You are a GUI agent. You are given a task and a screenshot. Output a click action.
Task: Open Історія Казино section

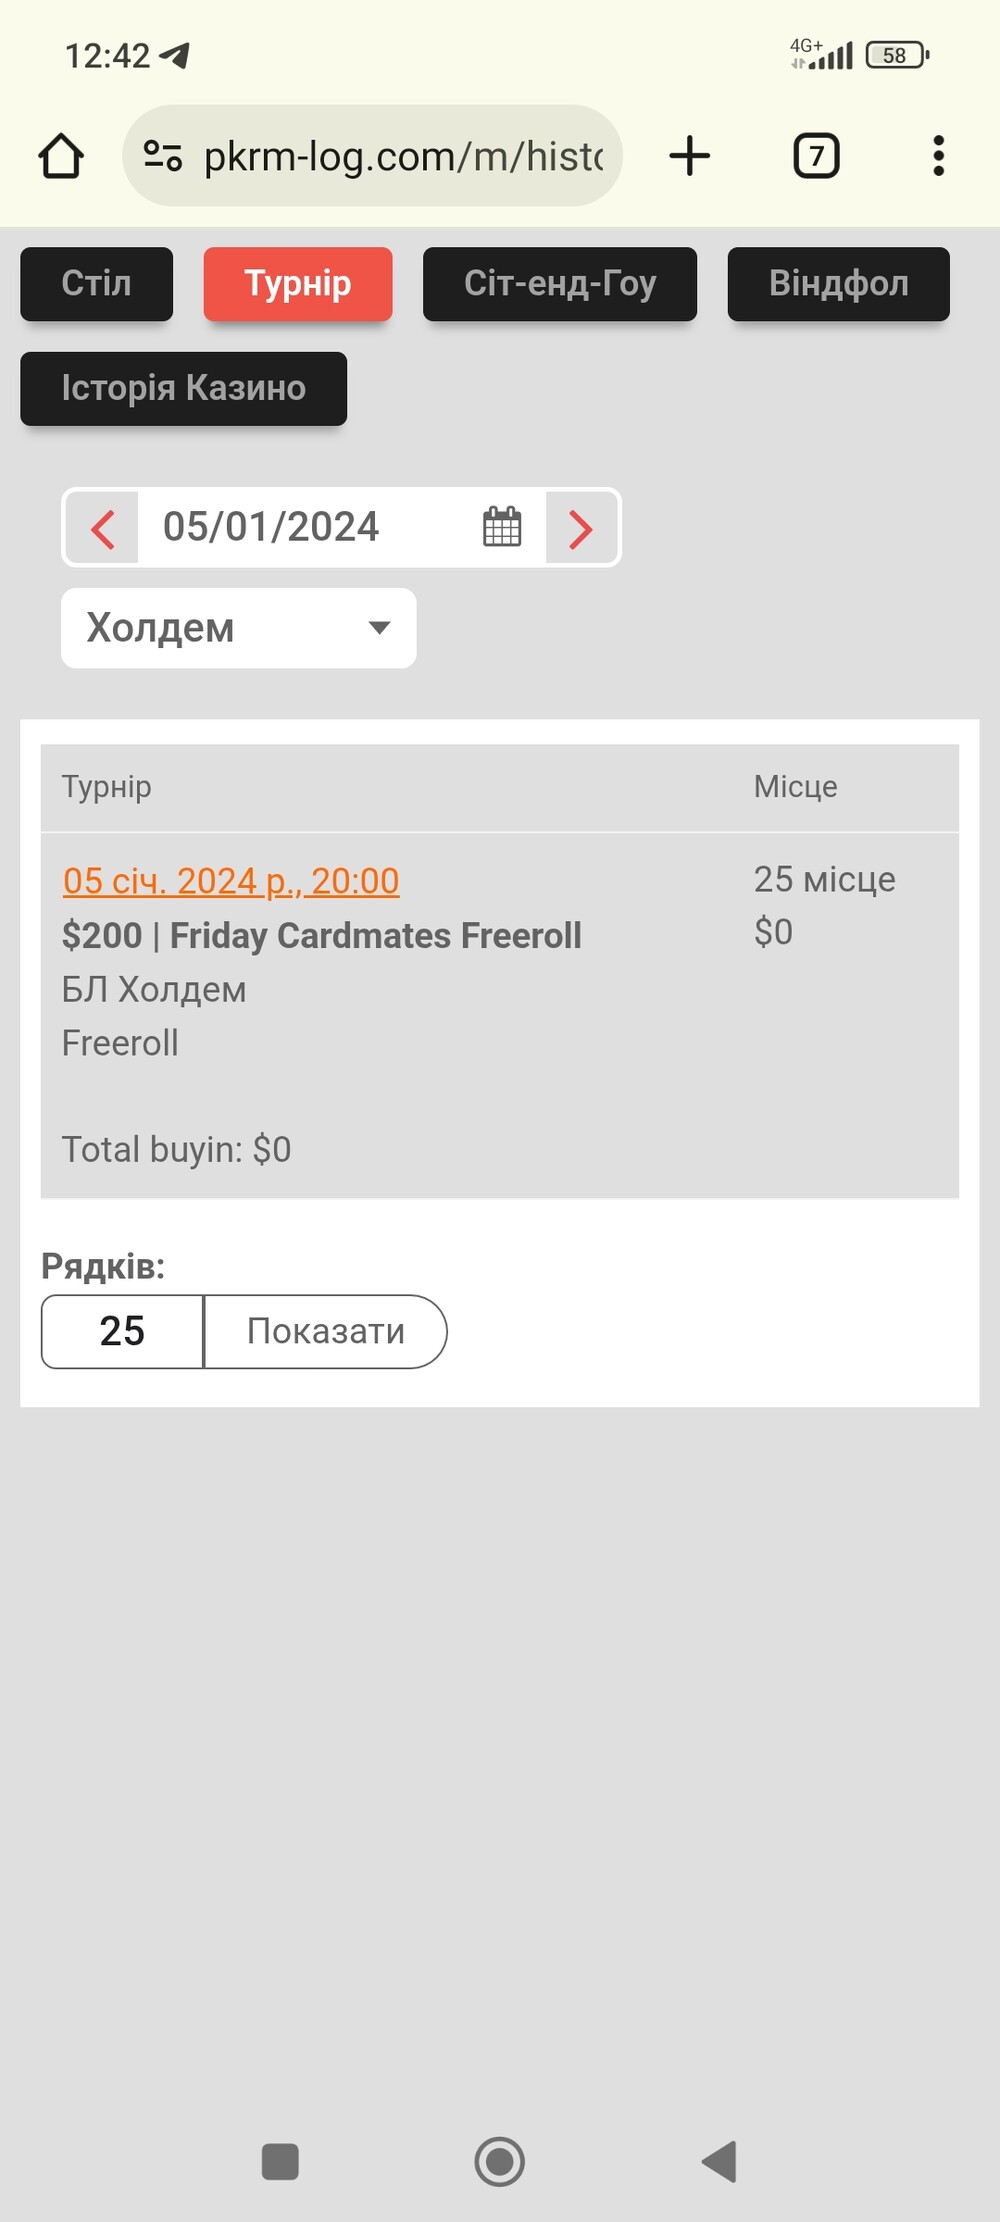click(x=184, y=388)
